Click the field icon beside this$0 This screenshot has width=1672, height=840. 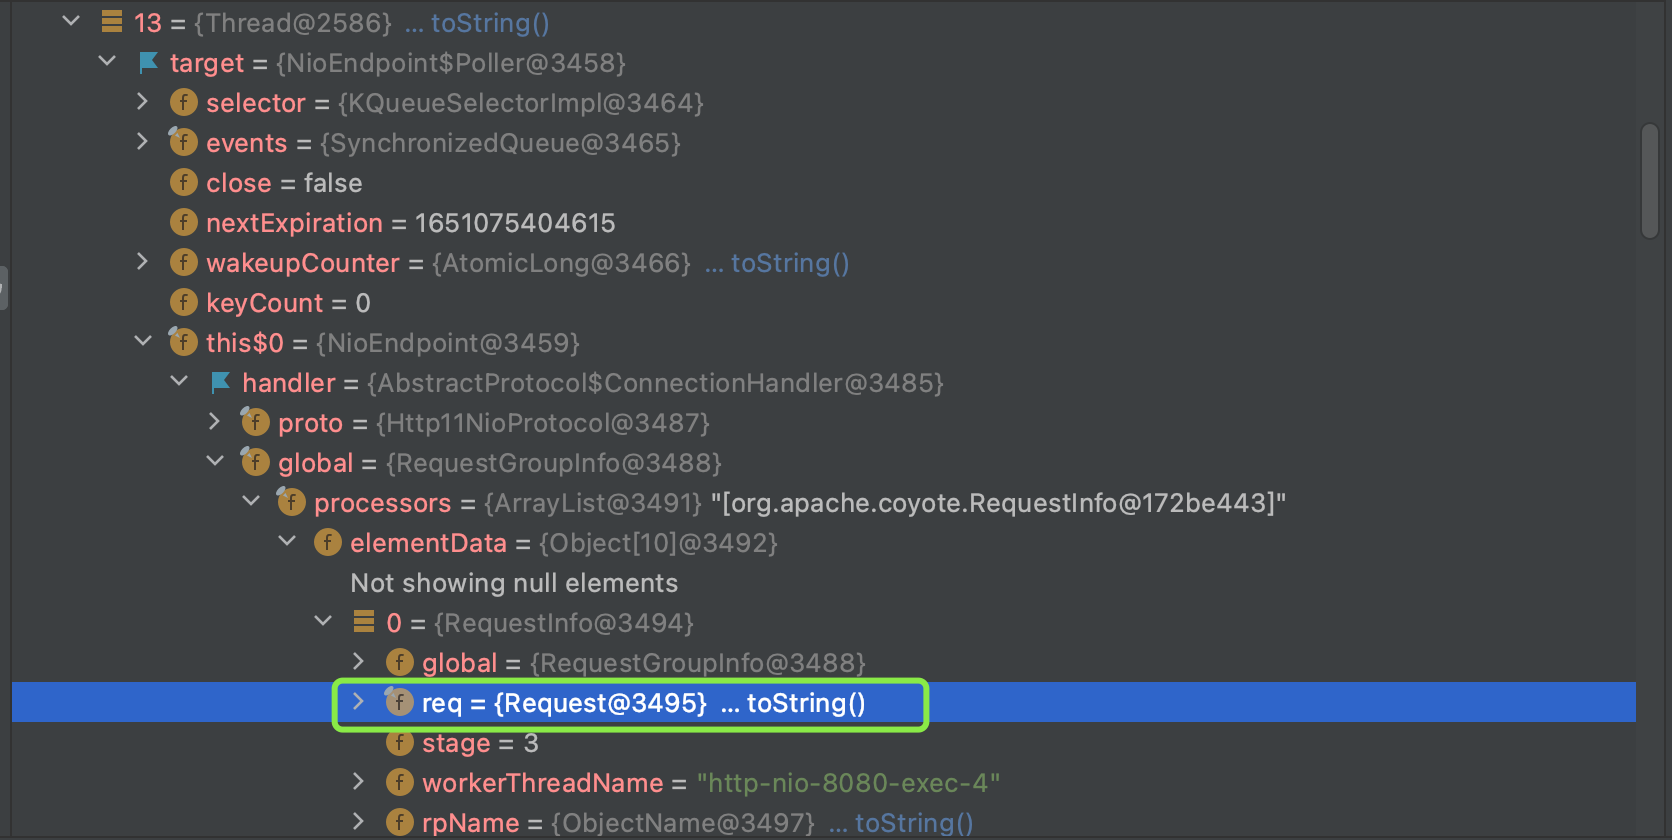(x=183, y=341)
